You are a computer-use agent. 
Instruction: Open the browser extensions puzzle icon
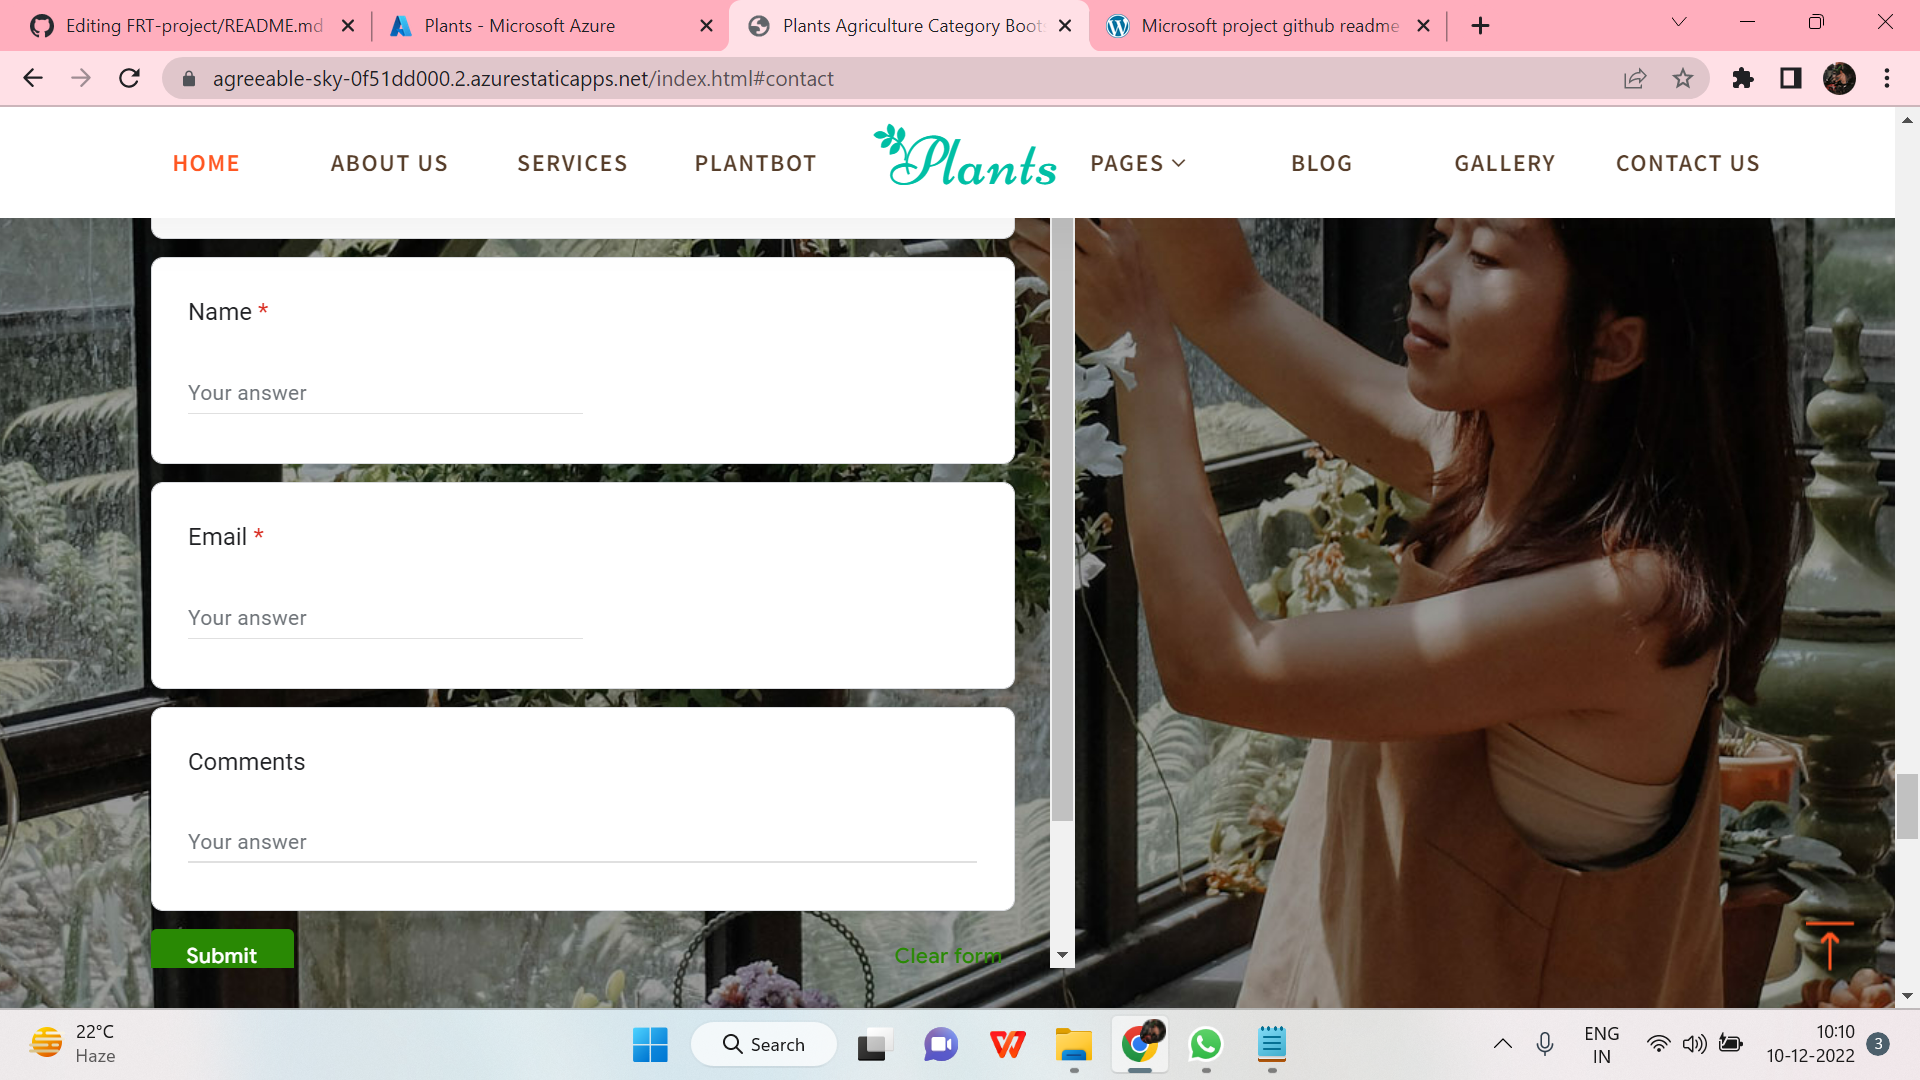(1743, 78)
